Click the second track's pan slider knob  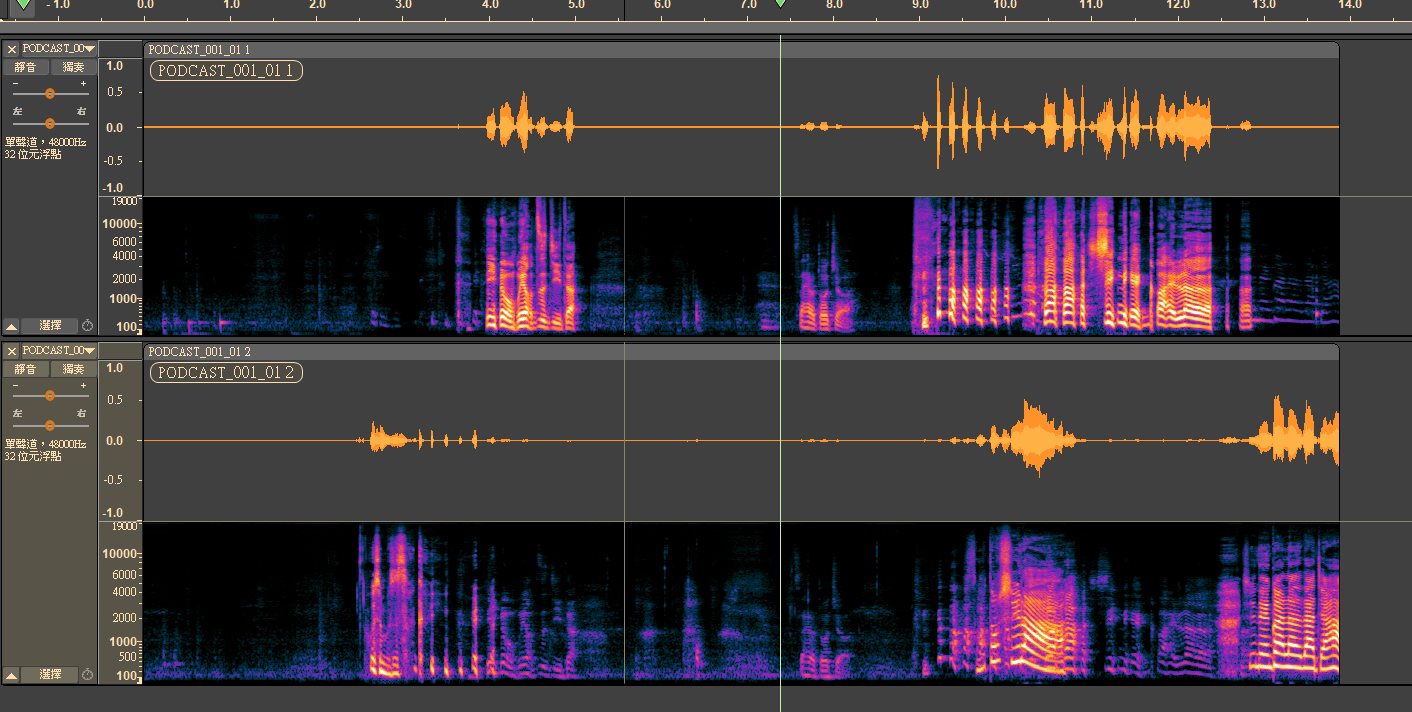[50, 425]
